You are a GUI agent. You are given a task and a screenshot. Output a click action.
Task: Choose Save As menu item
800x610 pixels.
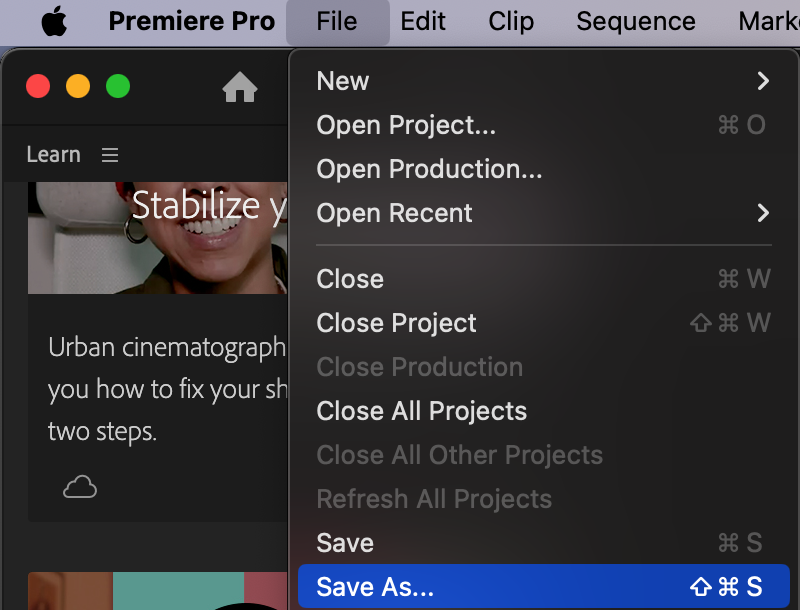[x=375, y=587]
